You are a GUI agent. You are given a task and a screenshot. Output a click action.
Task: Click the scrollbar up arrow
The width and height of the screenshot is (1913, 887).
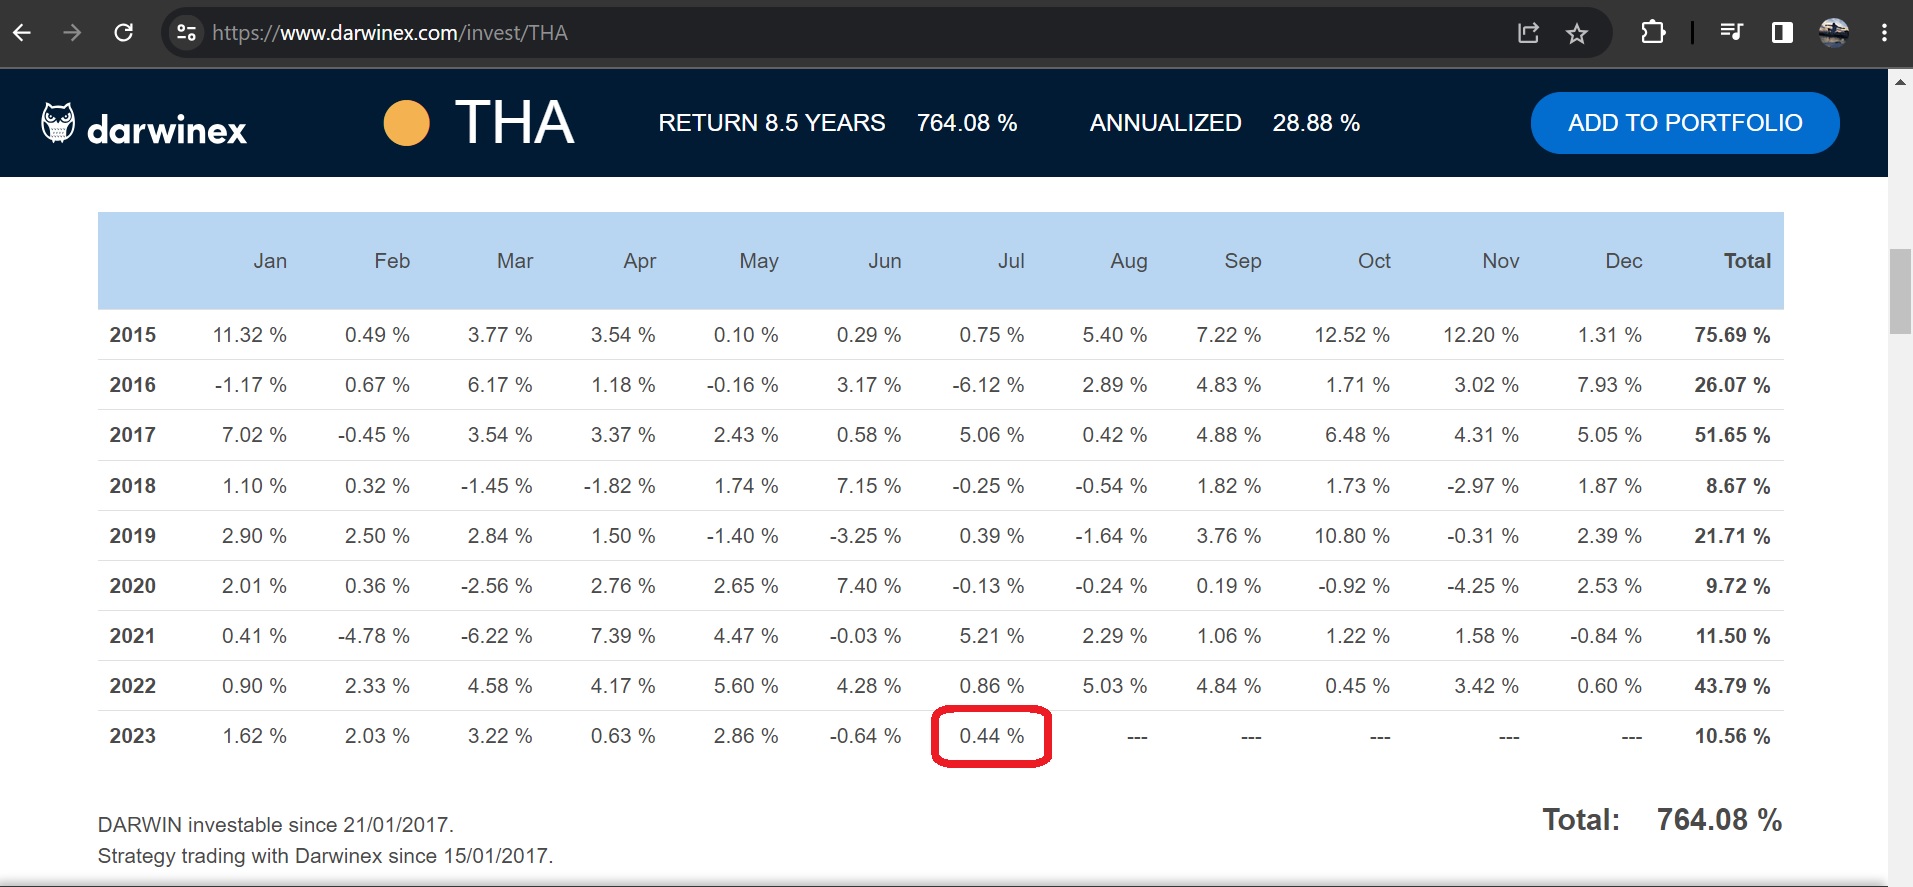click(x=1900, y=82)
